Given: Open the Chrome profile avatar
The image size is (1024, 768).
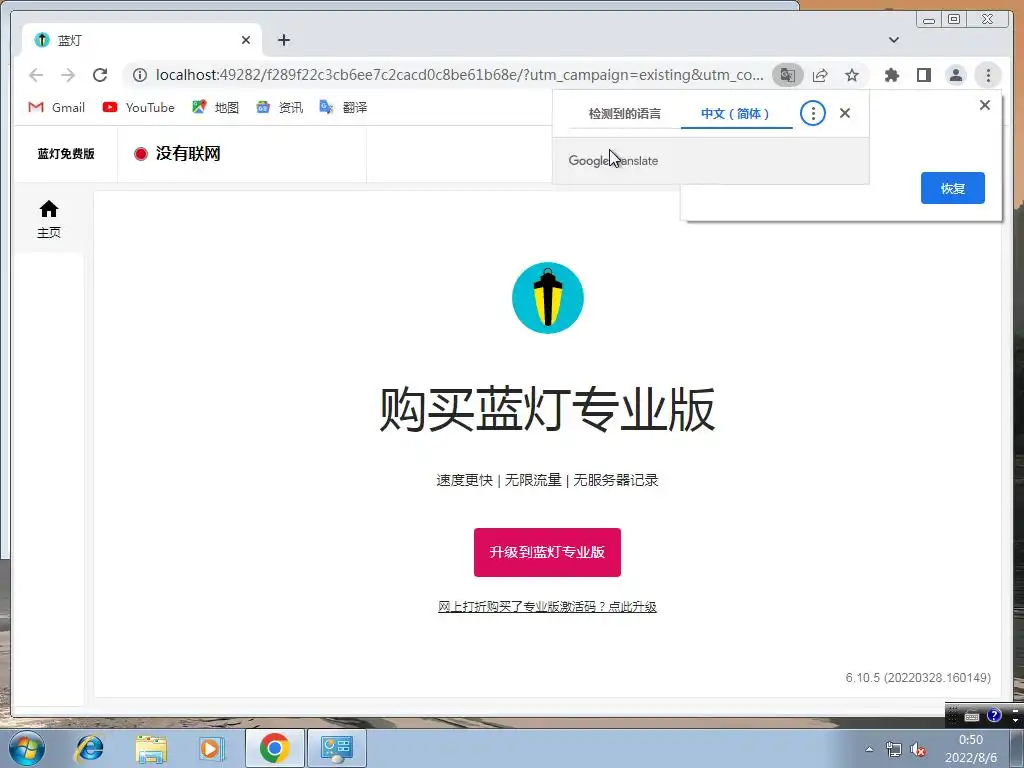Looking at the screenshot, I should [955, 75].
